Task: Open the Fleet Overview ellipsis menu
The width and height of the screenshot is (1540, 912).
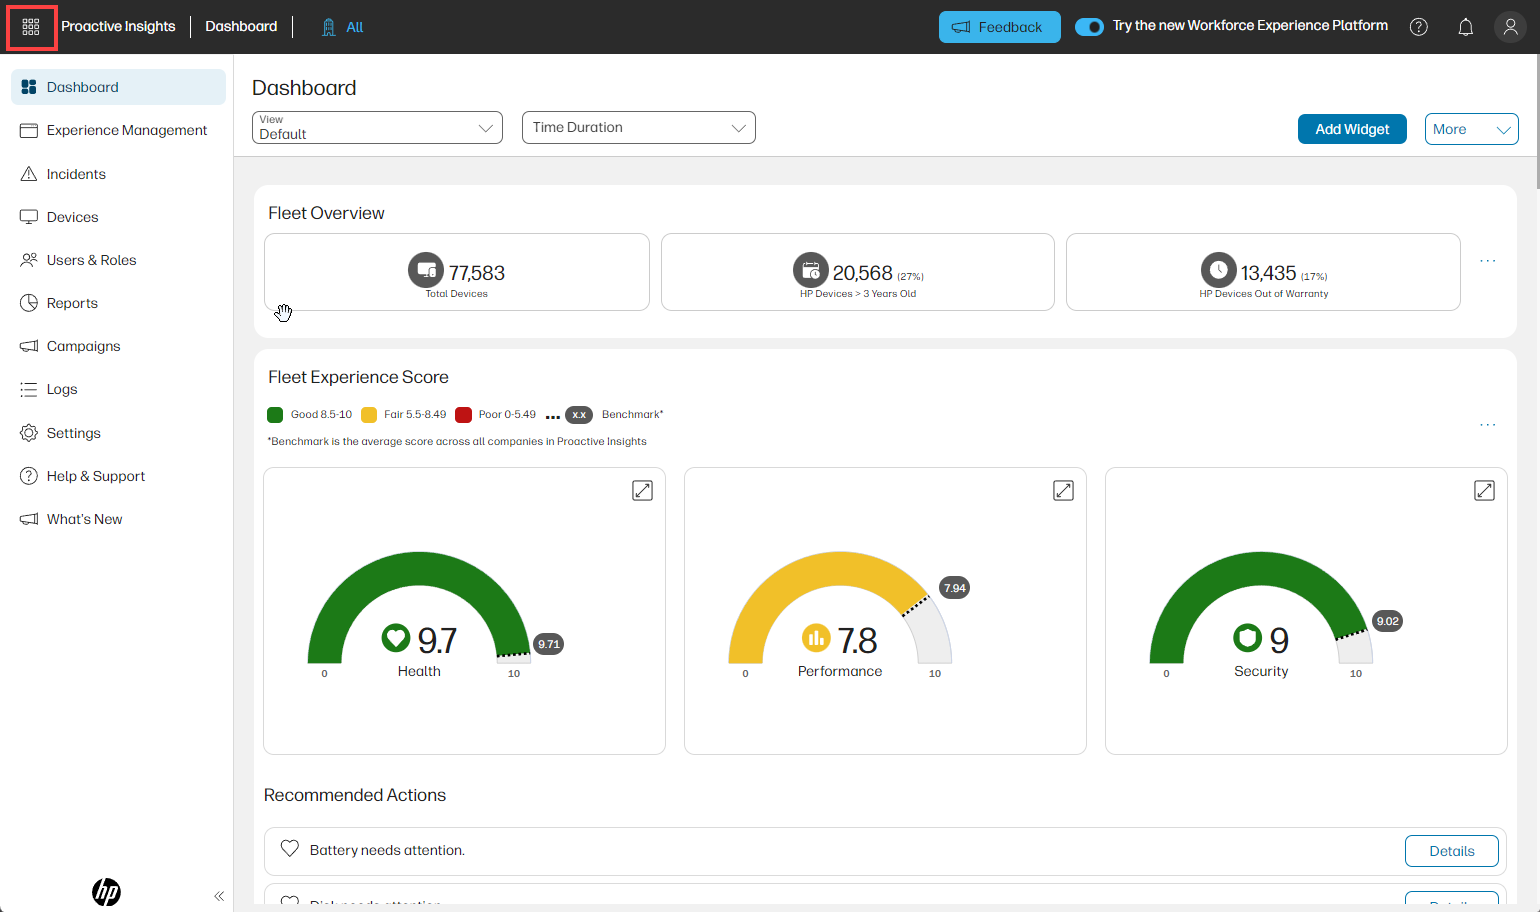Action: coord(1487,261)
